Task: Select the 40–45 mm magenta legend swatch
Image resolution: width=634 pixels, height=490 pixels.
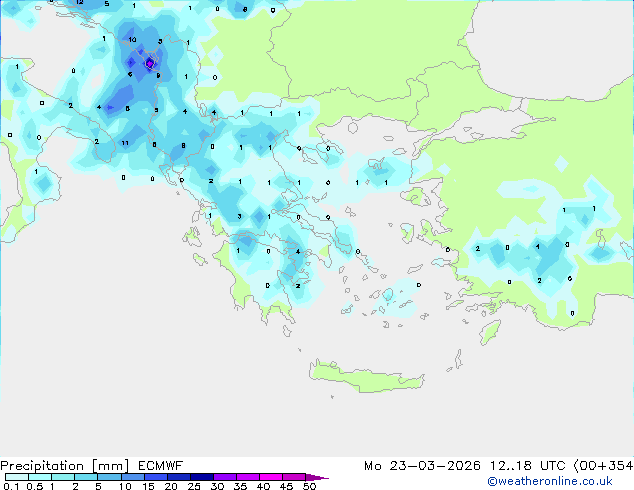Action: click(x=271, y=477)
